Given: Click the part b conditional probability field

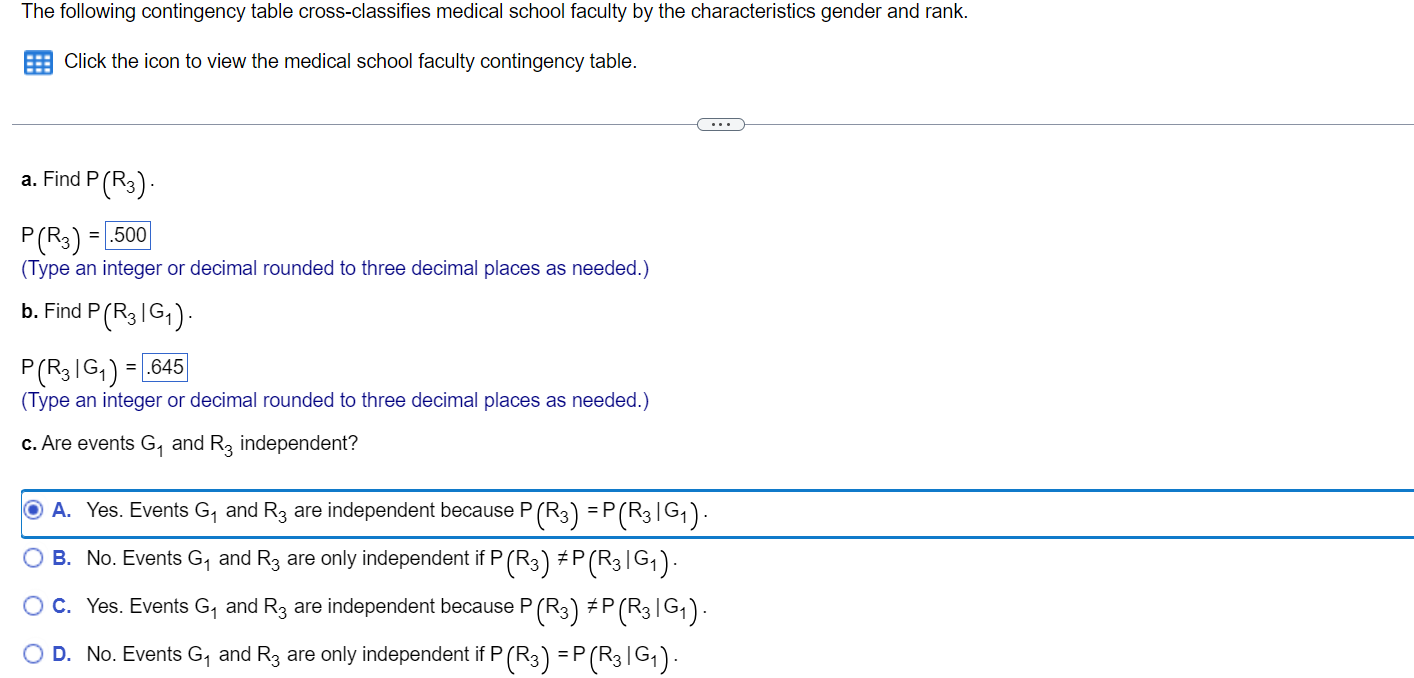Looking at the screenshot, I should click(164, 366).
